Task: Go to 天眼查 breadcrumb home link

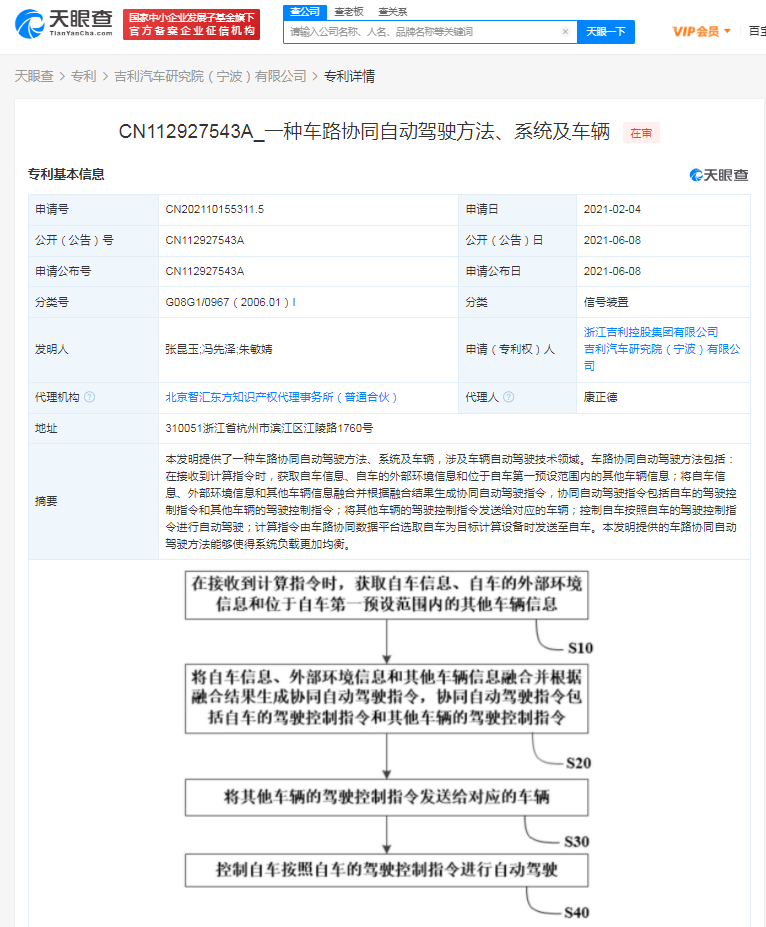Action: [x=34, y=76]
